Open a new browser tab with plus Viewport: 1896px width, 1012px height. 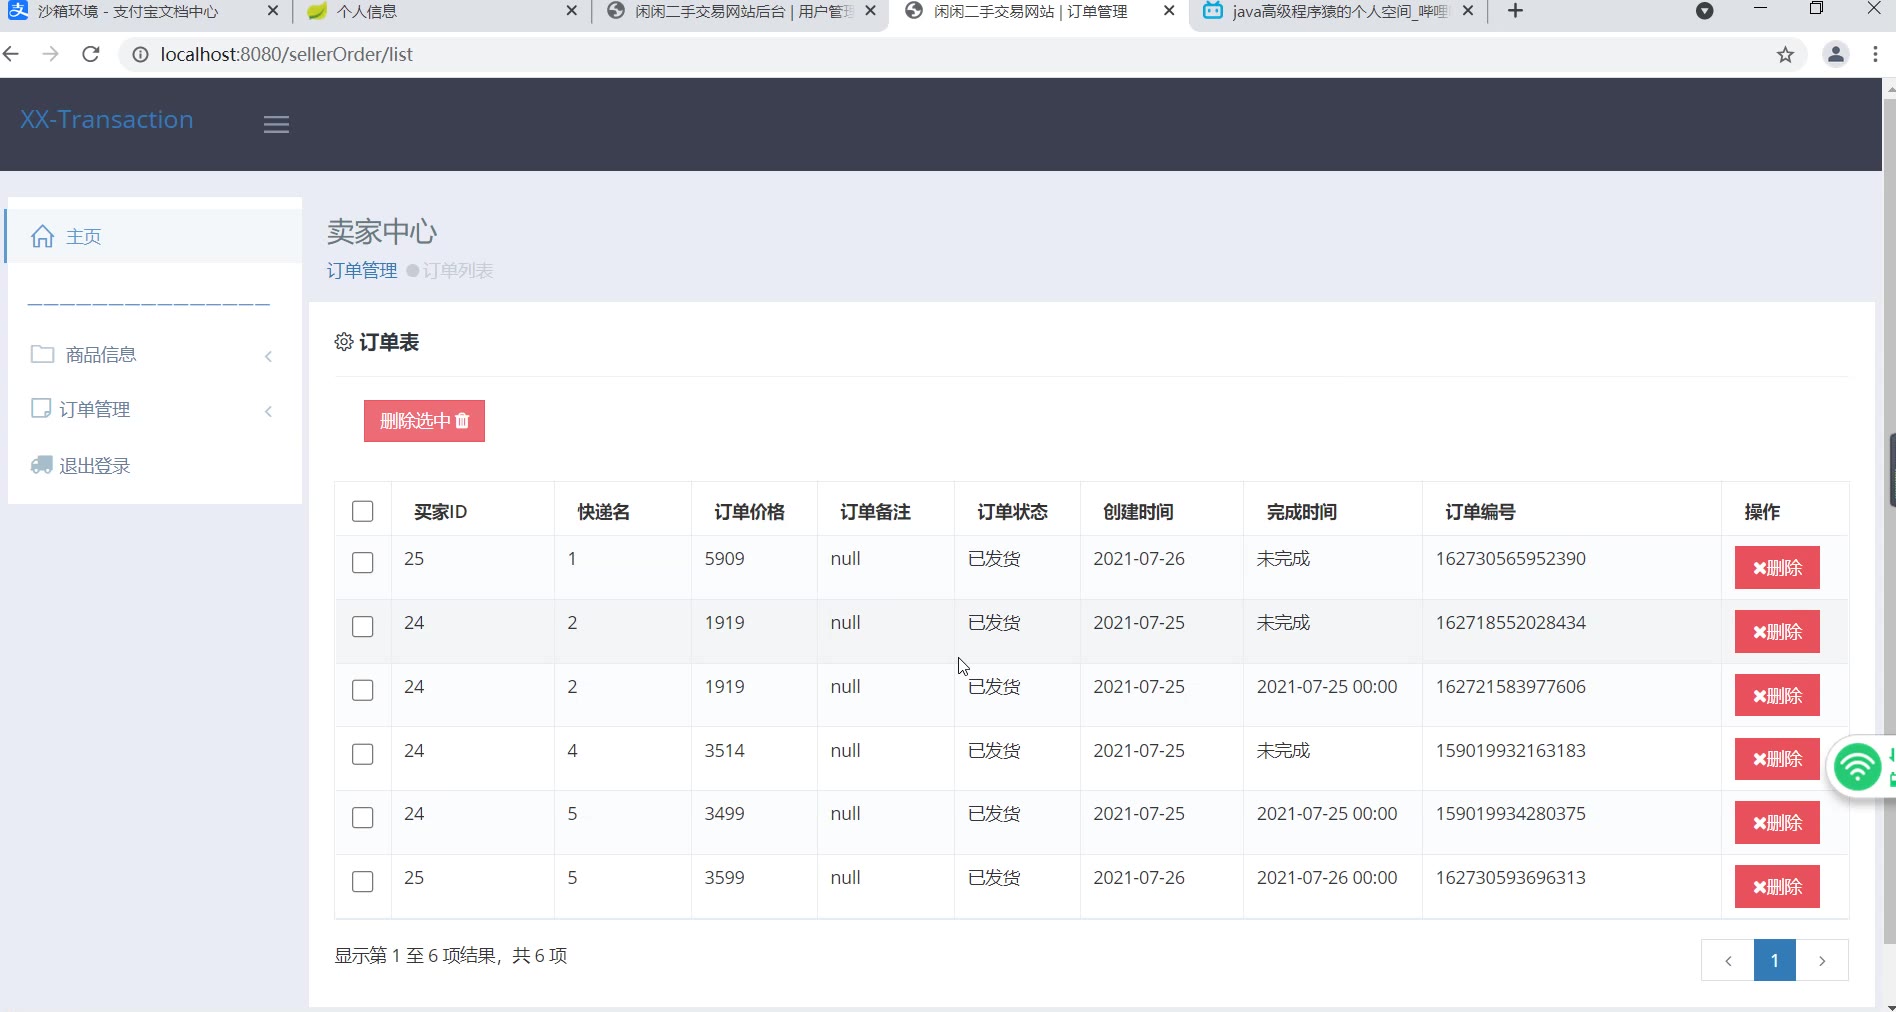pyautogui.click(x=1515, y=11)
